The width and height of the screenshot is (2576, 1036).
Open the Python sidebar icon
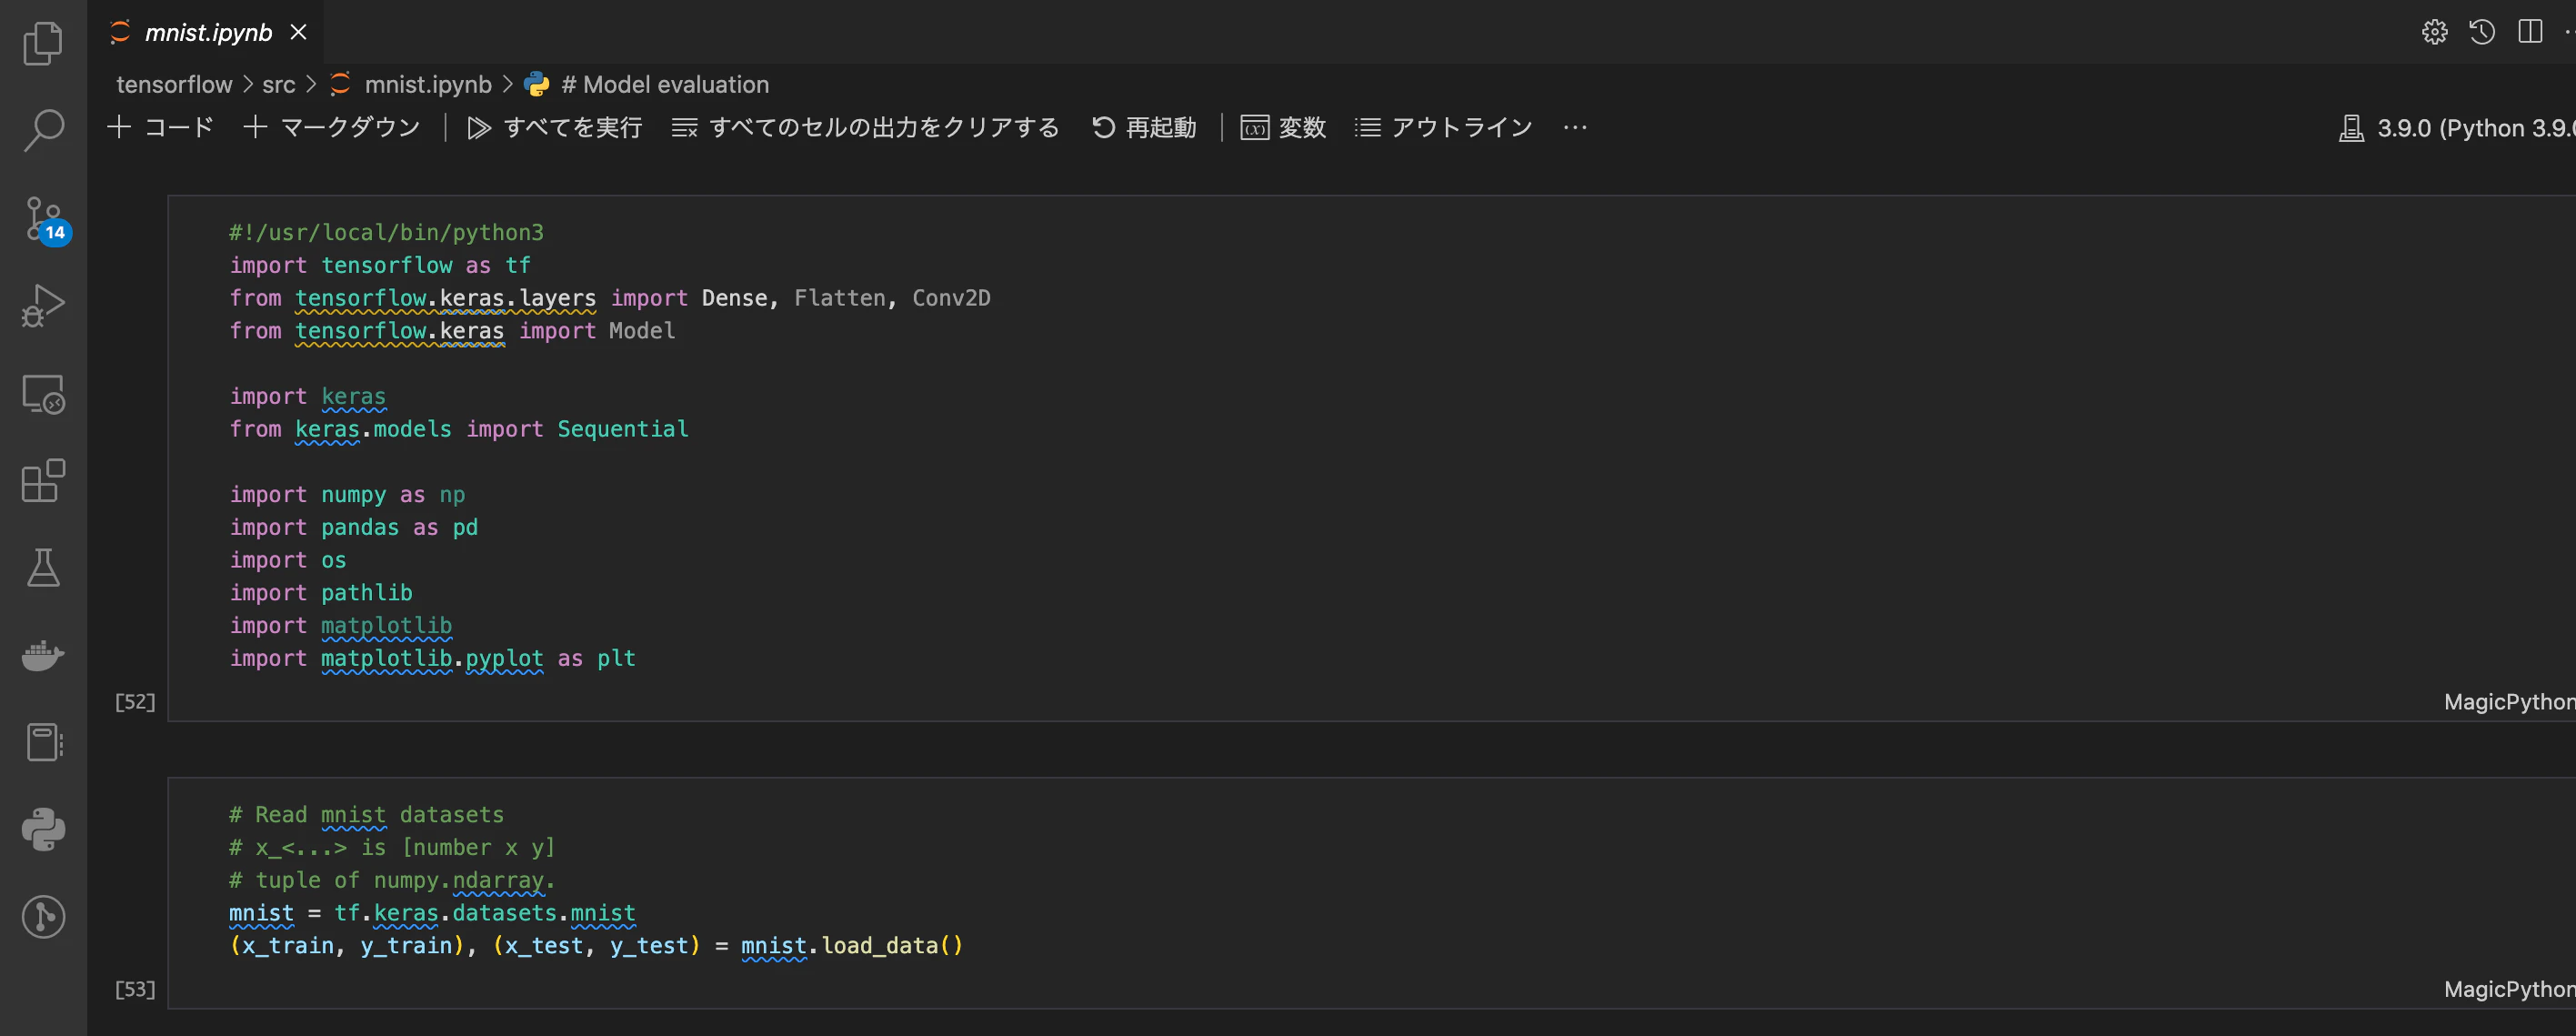pyautogui.click(x=43, y=830)
